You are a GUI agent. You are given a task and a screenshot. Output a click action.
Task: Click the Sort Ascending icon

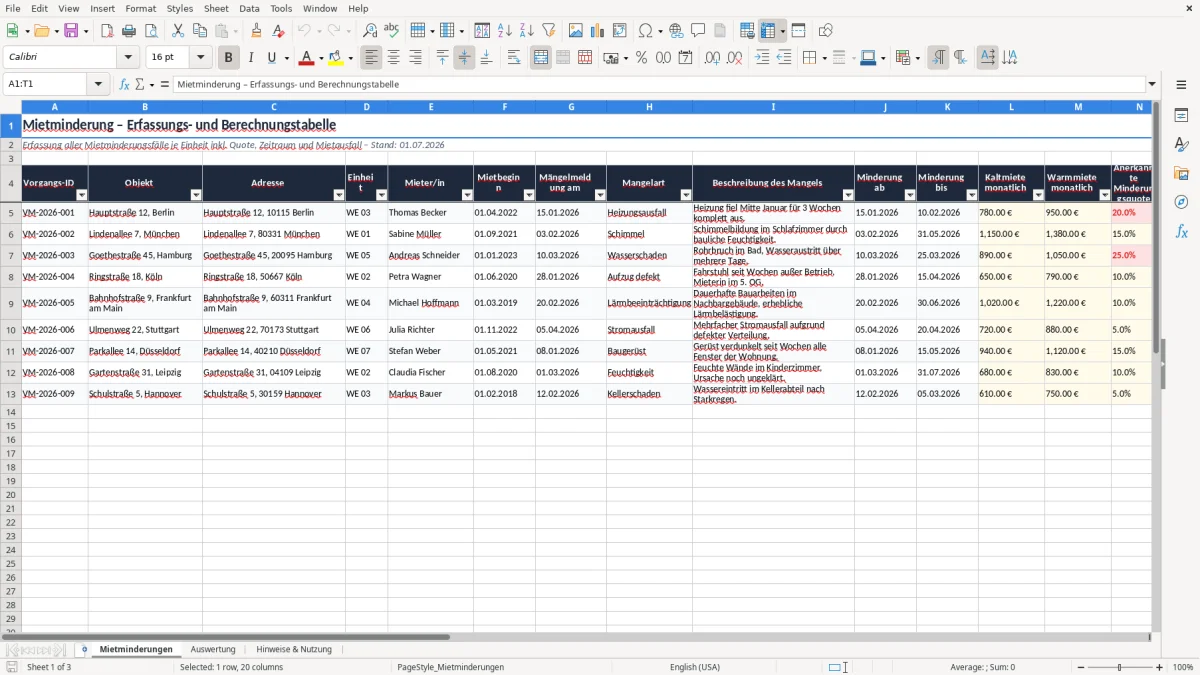coord(505,31)
